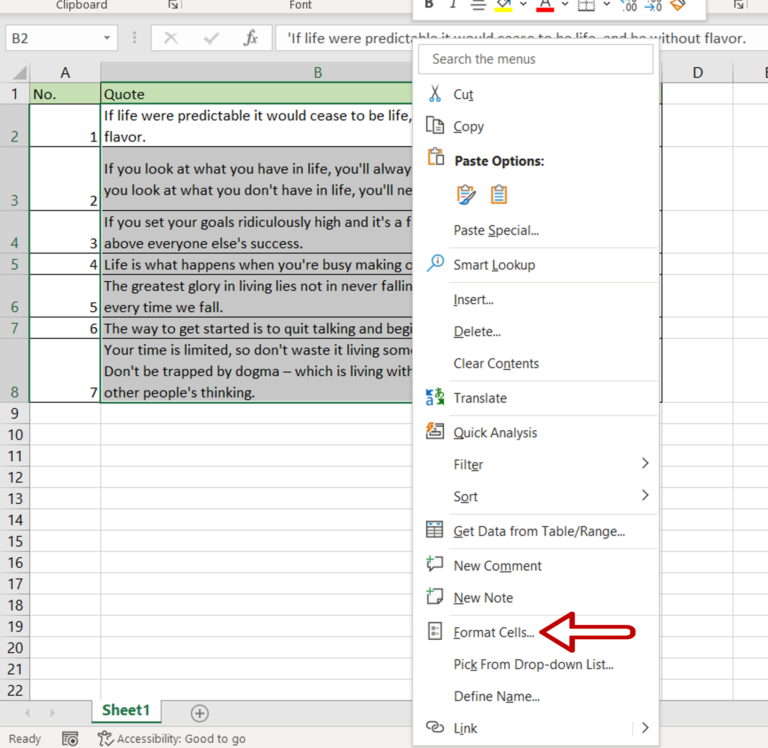Expand the Link submenu arrow
The width and height of the screenshot is (768, 748).
tap(644, 728)
